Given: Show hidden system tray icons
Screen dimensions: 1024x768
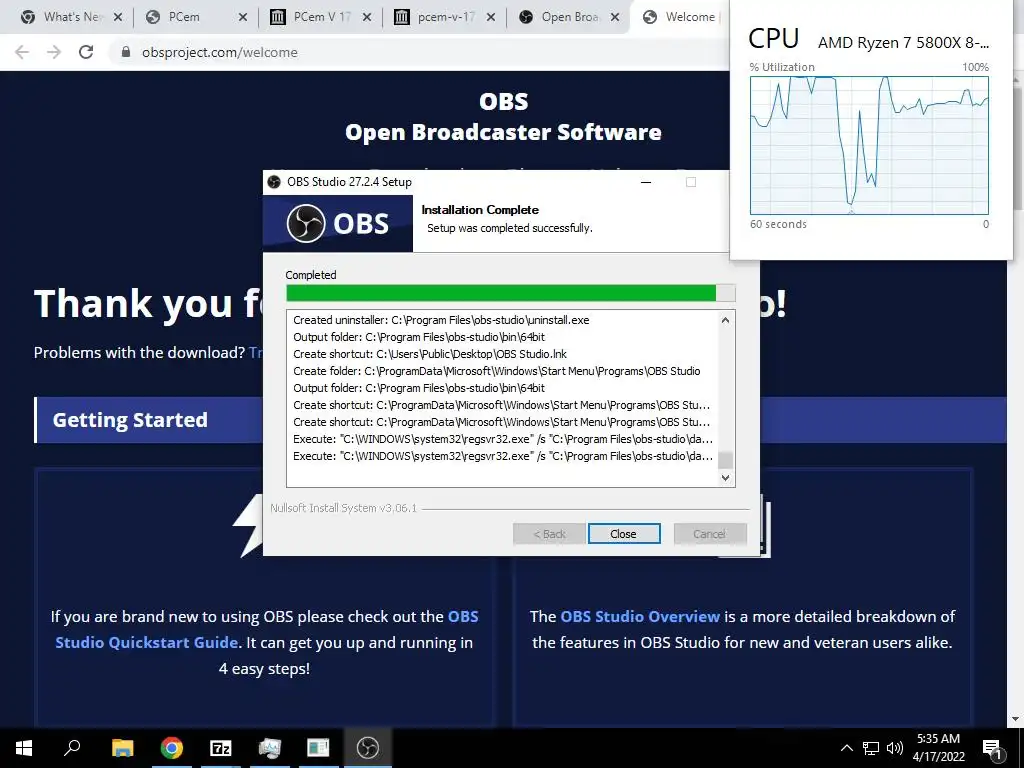Looking at the screenshot, I should [846, 748].
